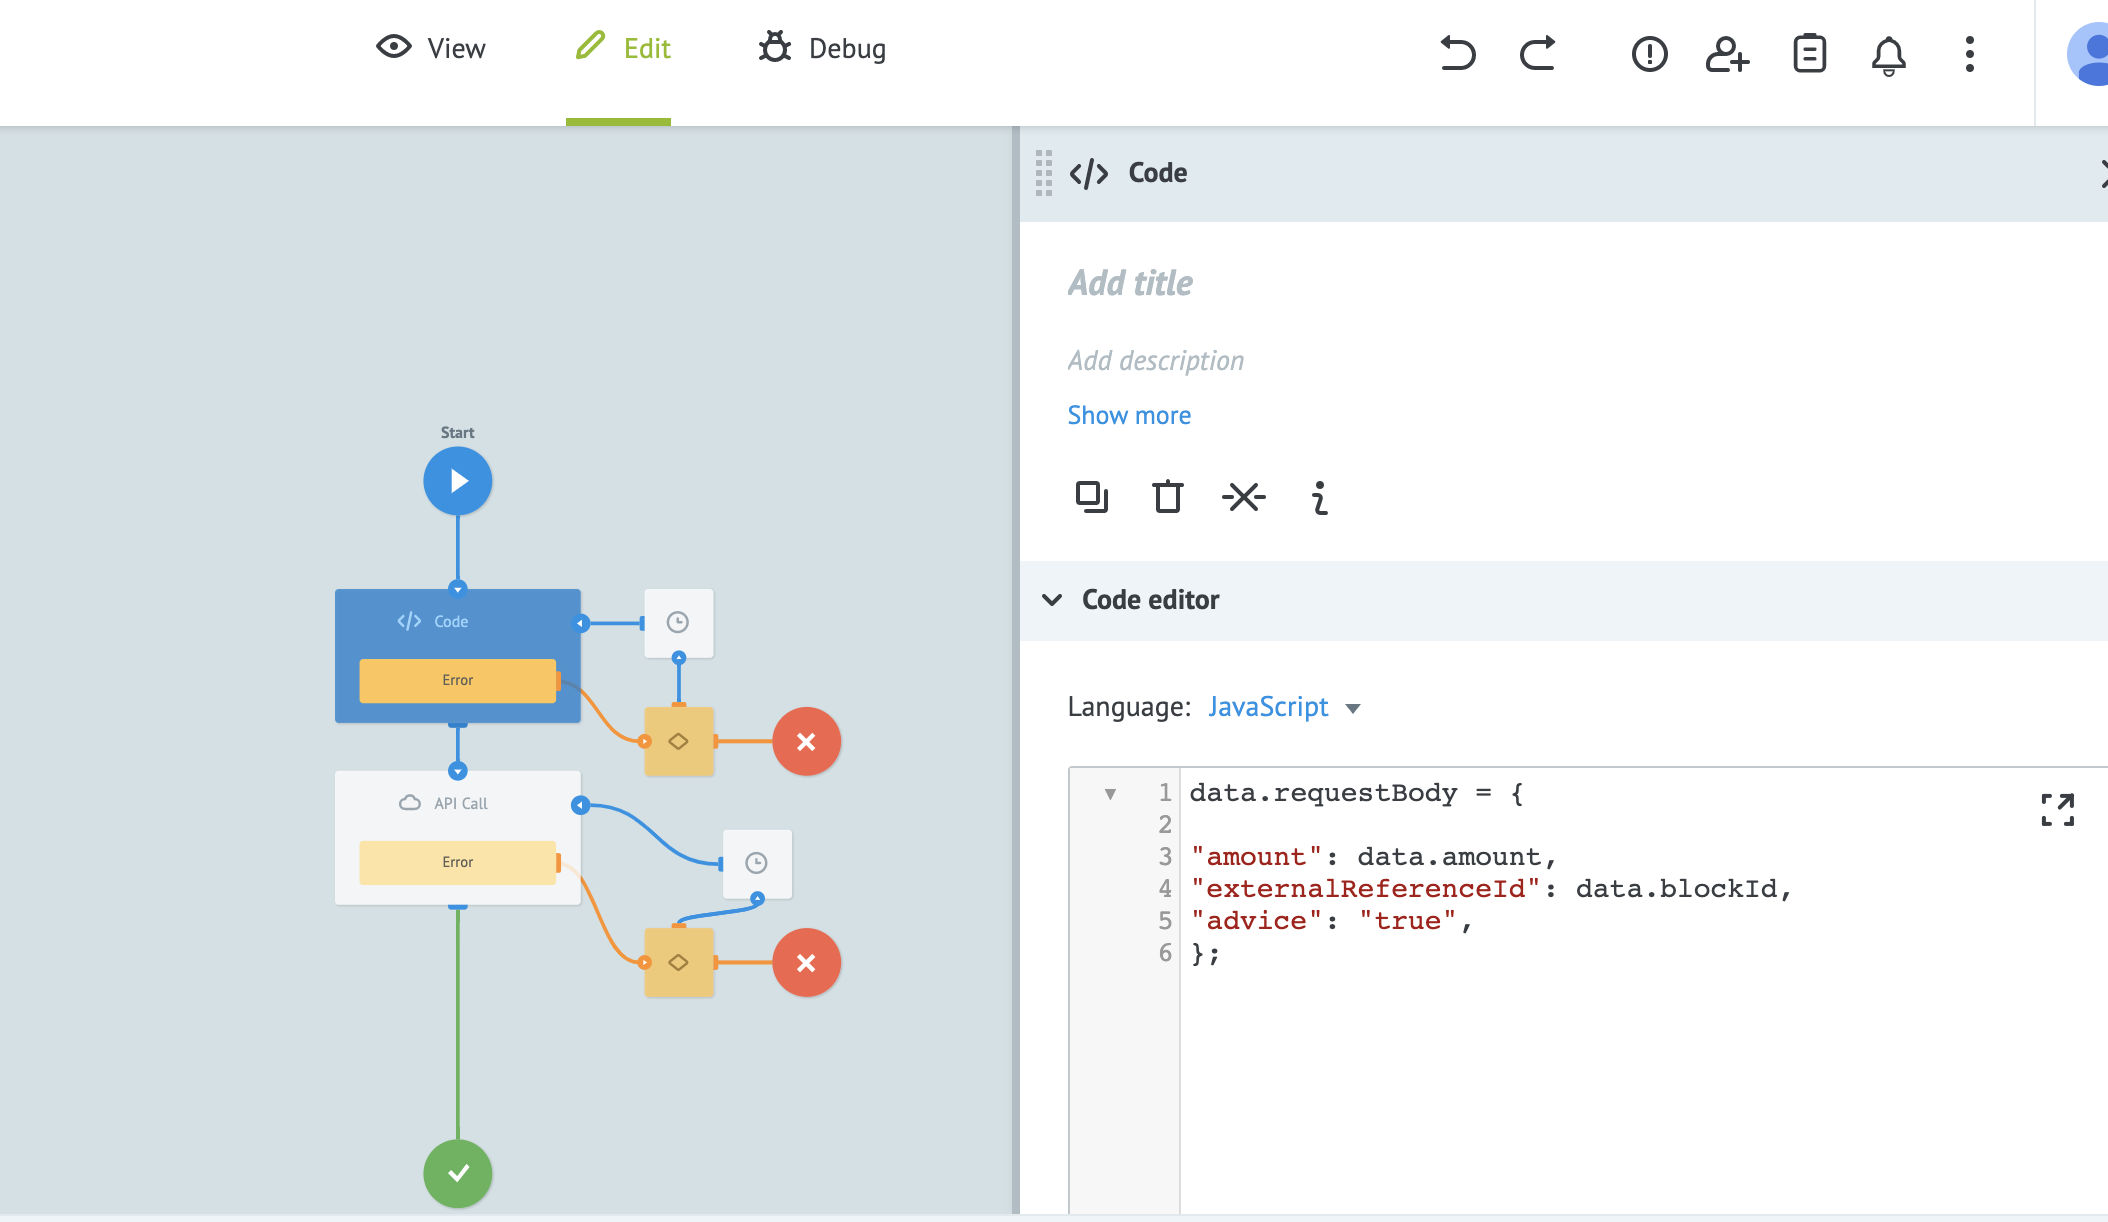Expand the code editor to fullscreen

coord(2057,811)
